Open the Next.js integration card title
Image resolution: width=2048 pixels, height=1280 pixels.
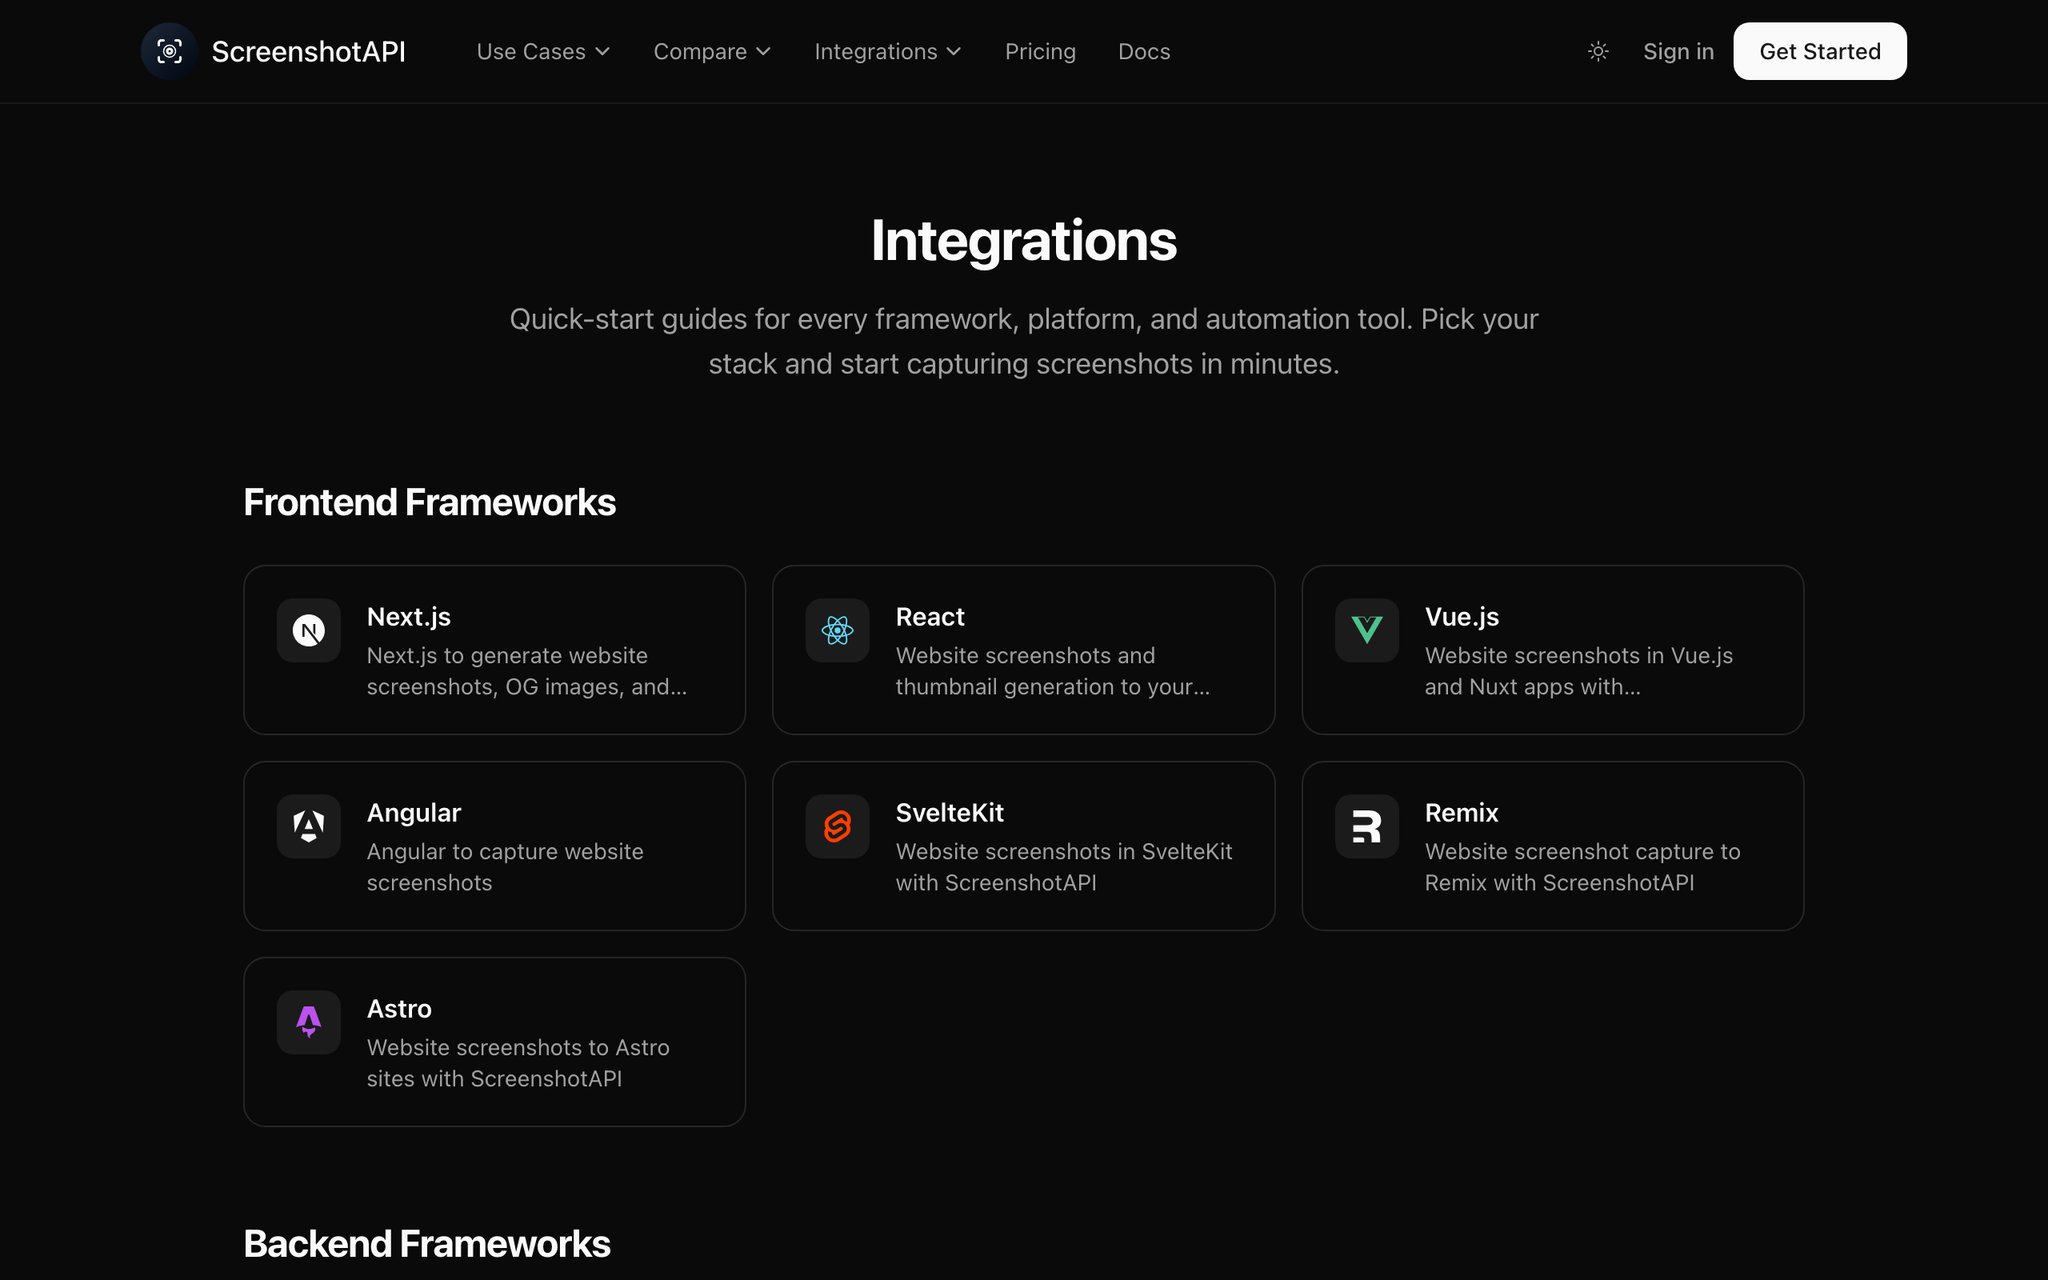point(409,617)
